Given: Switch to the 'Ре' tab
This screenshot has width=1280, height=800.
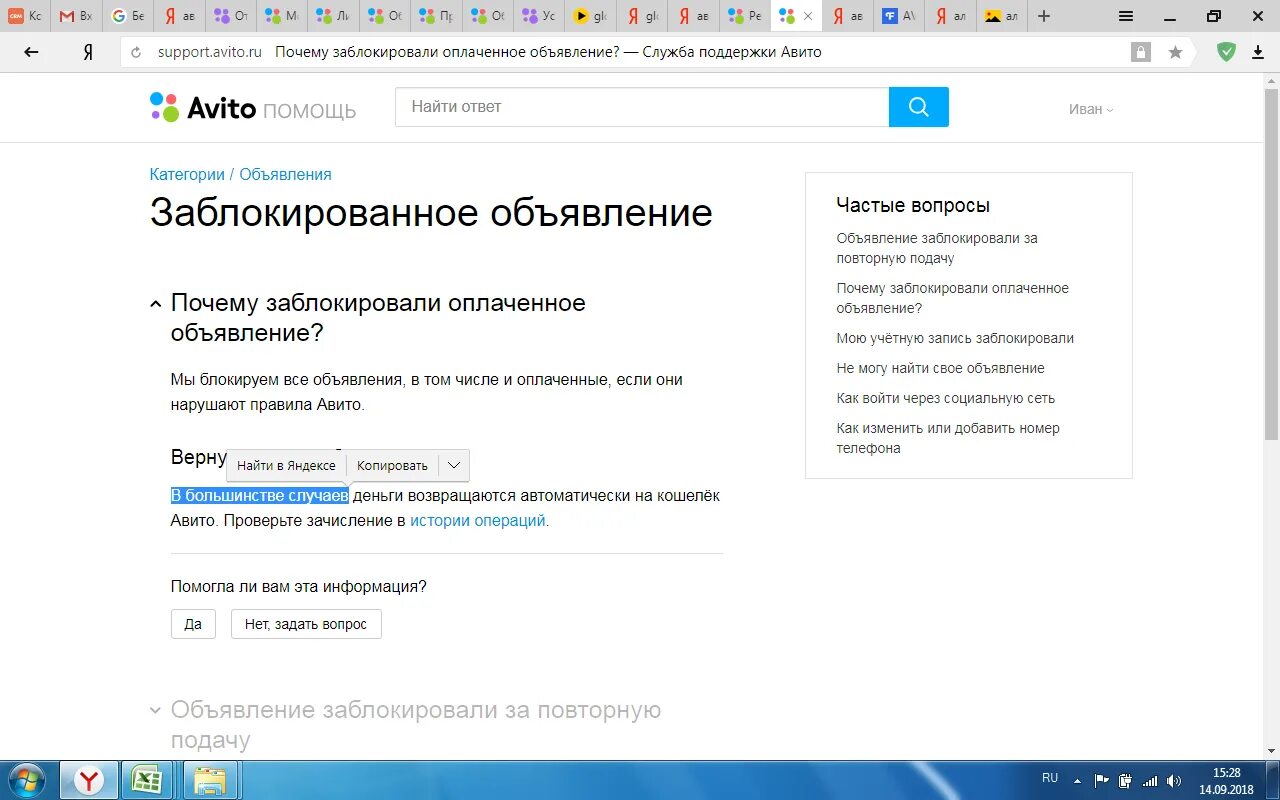Looking at the screenshot, I should (x=745, y=16).
